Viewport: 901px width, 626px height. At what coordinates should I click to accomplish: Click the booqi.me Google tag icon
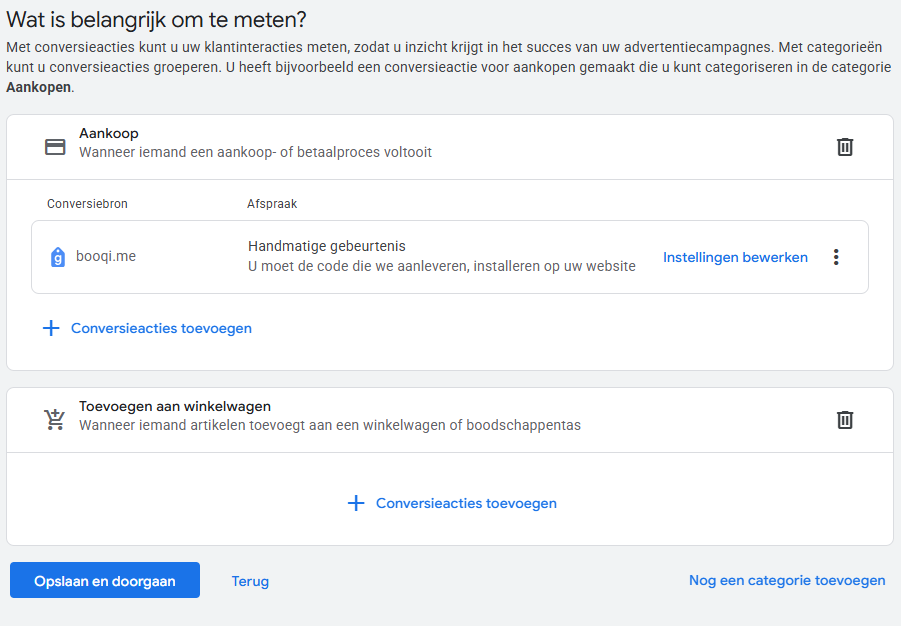pyautogui.click(x=58, y=257)
